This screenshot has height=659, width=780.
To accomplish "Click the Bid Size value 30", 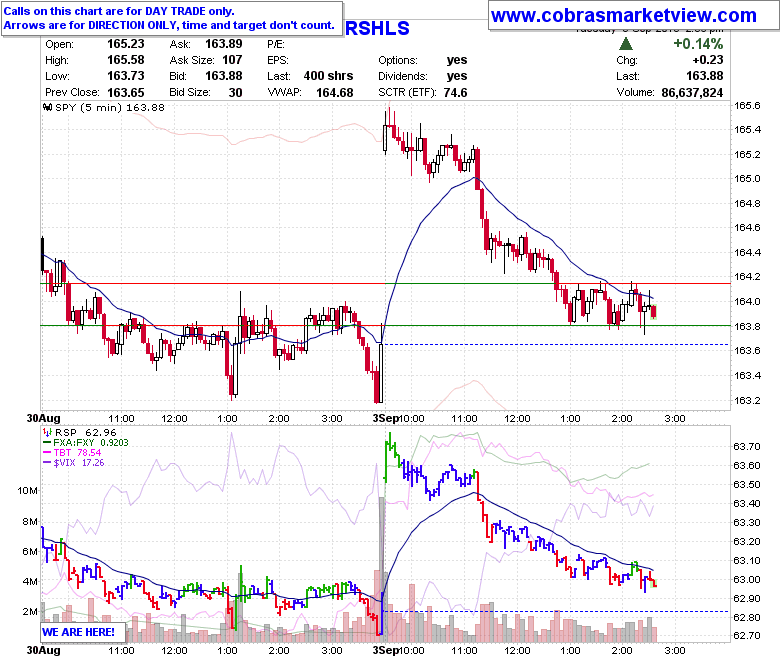I will (235, 93).
